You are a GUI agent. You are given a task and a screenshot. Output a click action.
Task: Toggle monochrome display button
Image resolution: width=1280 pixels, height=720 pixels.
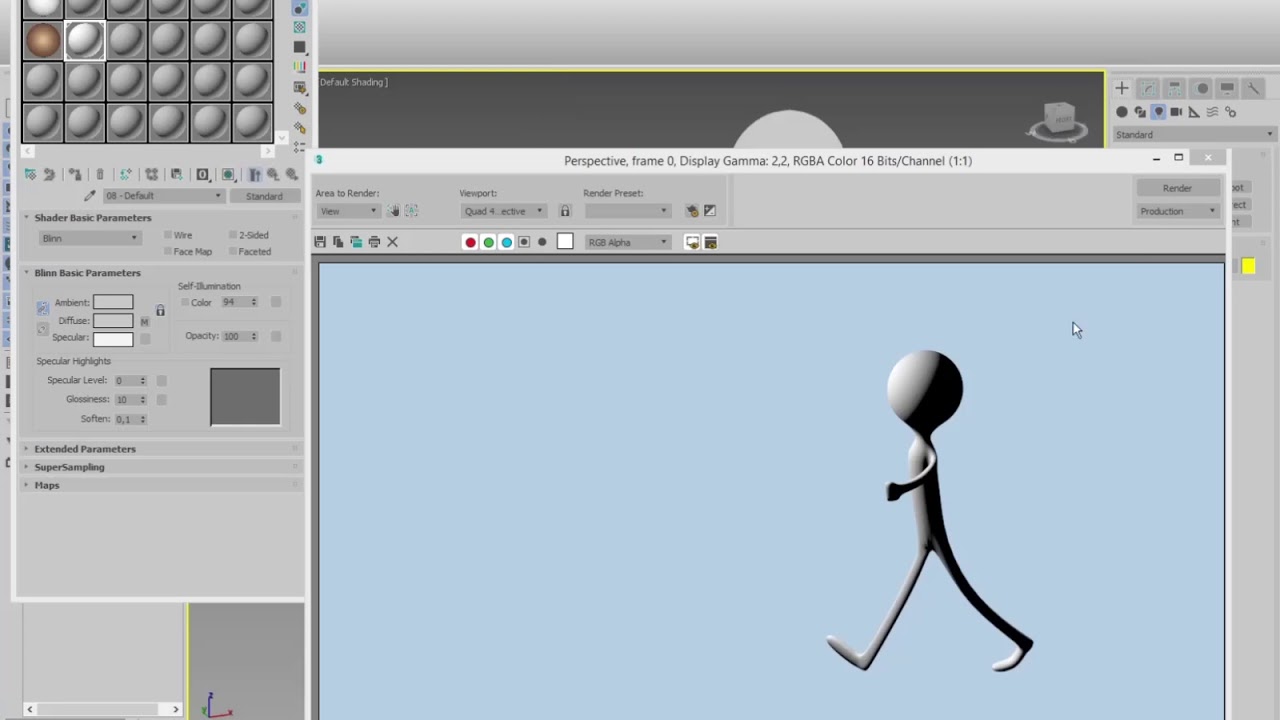542,242
